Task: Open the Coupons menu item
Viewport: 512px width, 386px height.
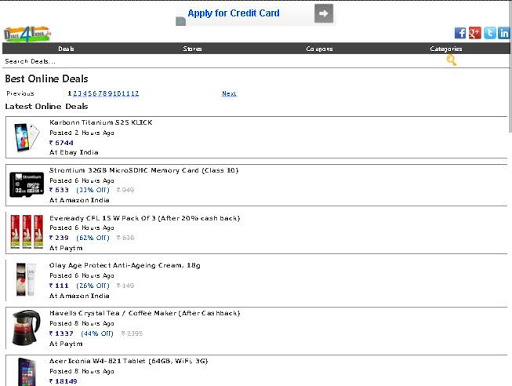Action: click(319, 49)
